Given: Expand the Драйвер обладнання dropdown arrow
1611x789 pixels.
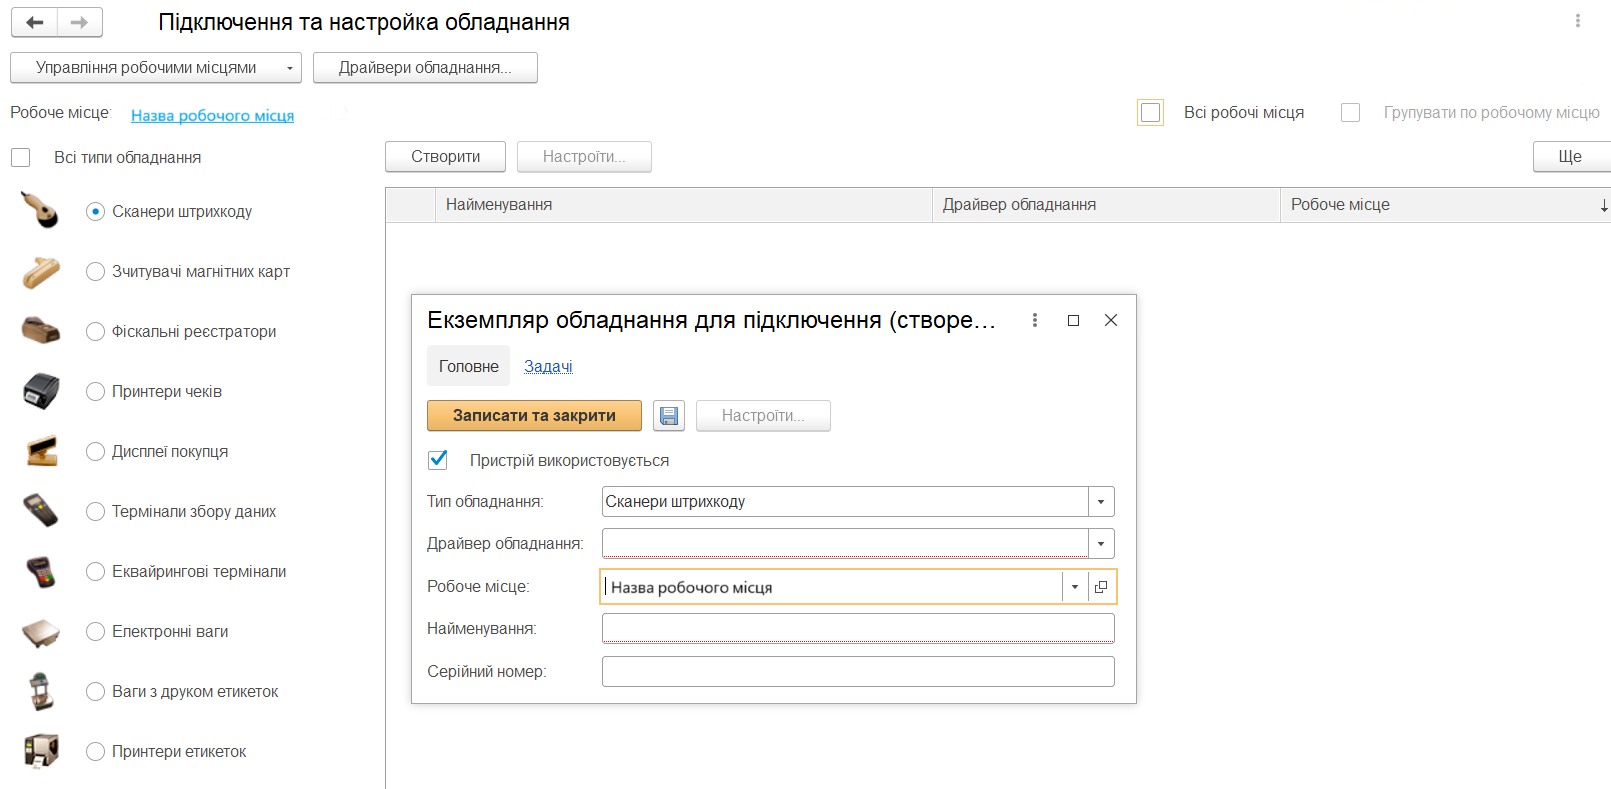Looking at the screenshot, I should point(1101,544).
